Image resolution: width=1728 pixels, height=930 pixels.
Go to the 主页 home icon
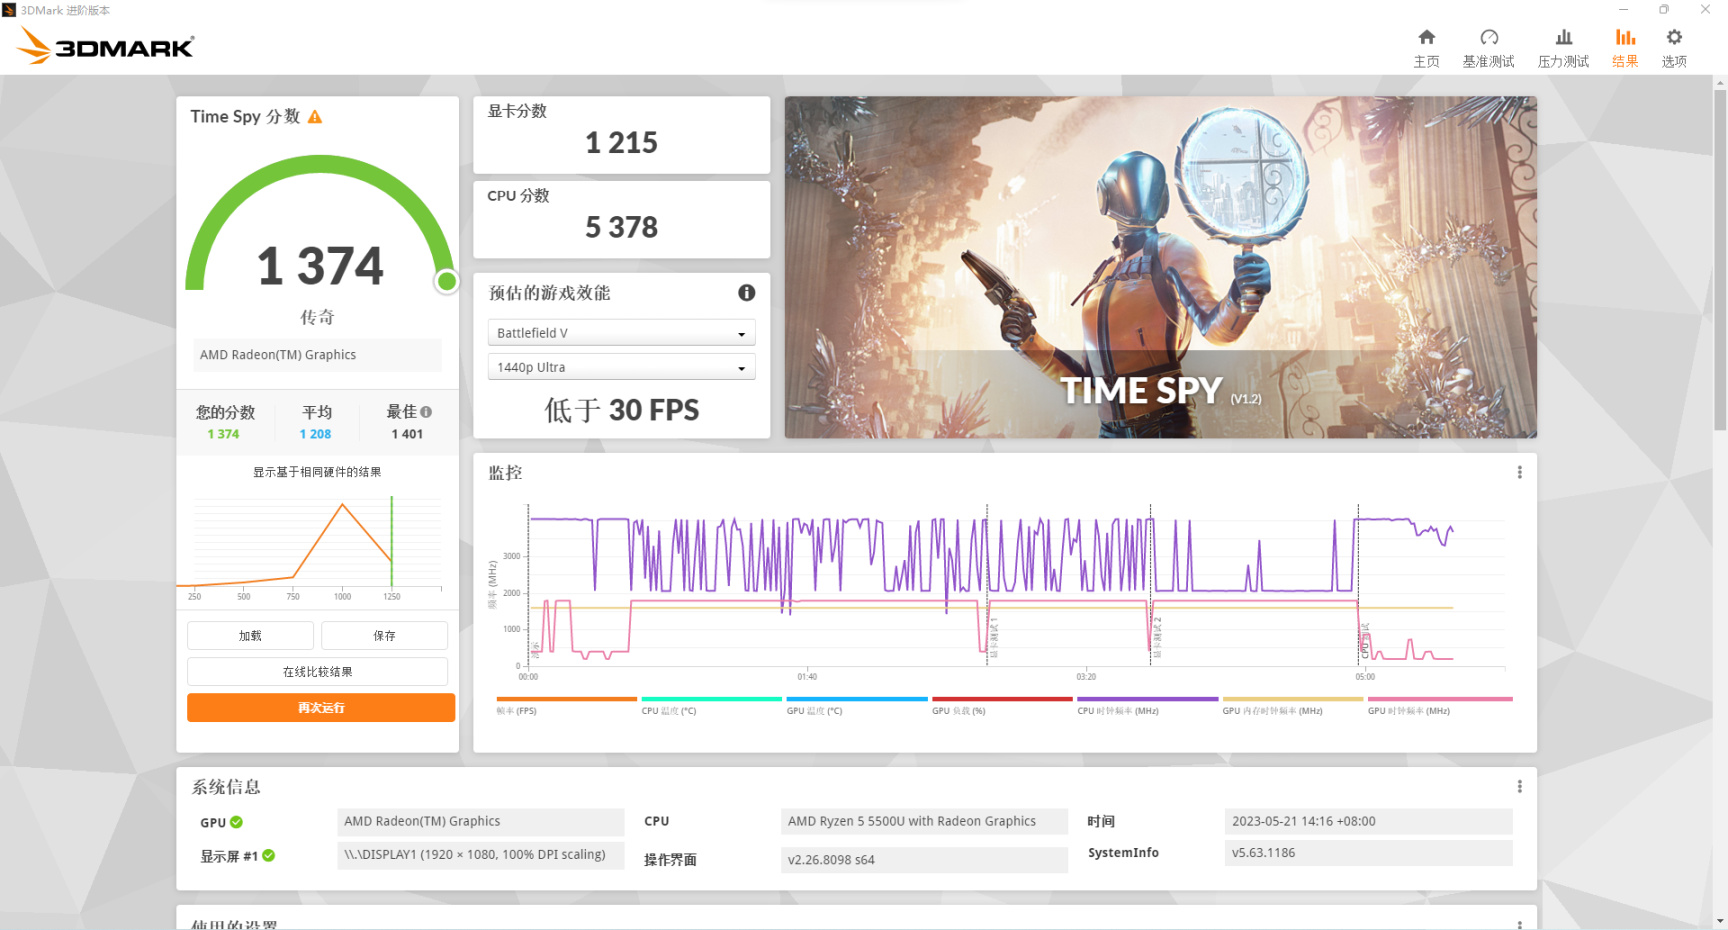[1426, 38]
